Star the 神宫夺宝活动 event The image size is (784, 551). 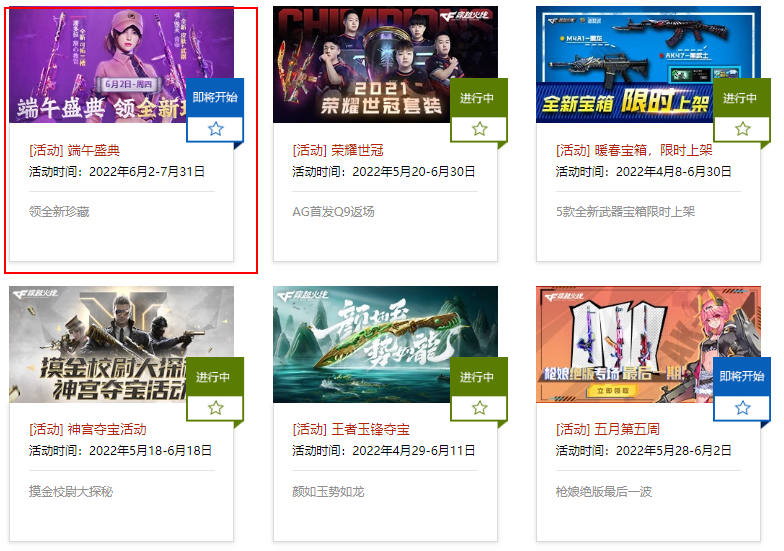tap(216, 408)
